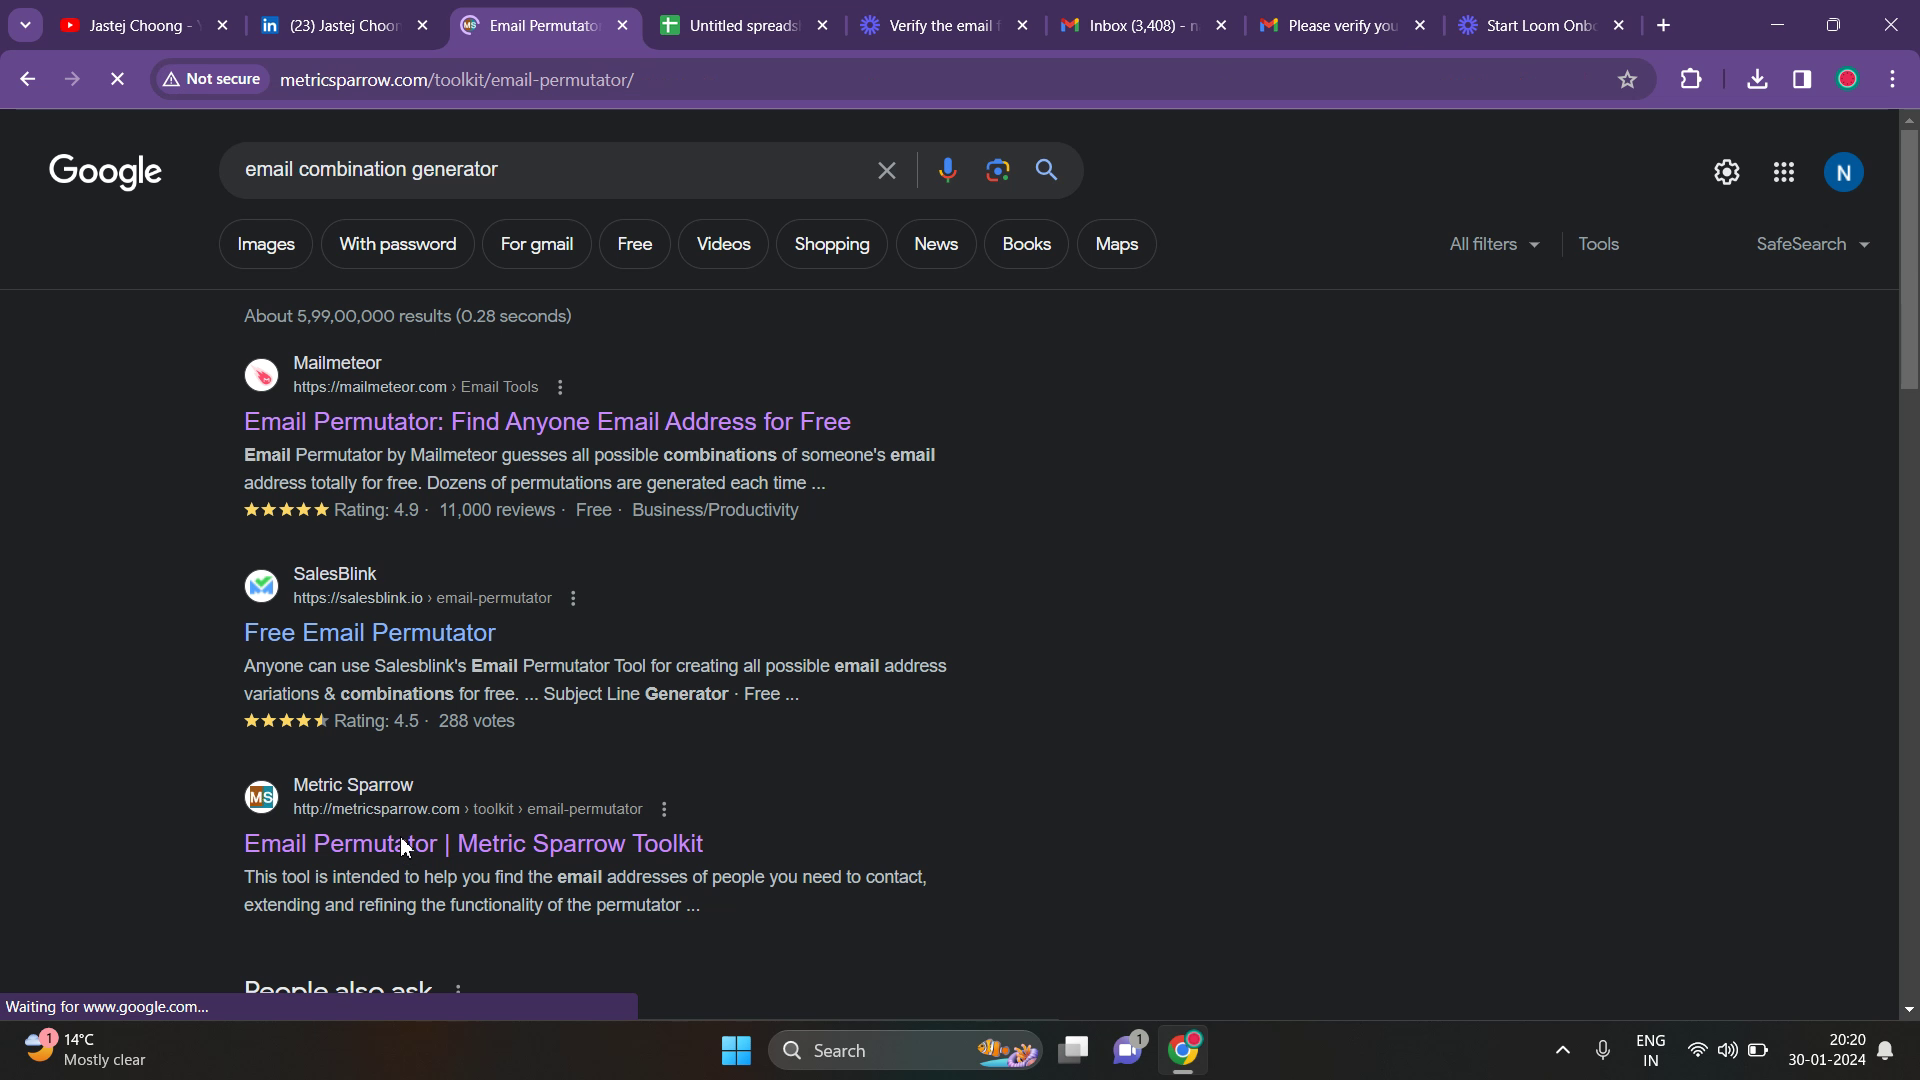
Task: Show hidden system tray icons
Action: (x=1563, y=1050)
